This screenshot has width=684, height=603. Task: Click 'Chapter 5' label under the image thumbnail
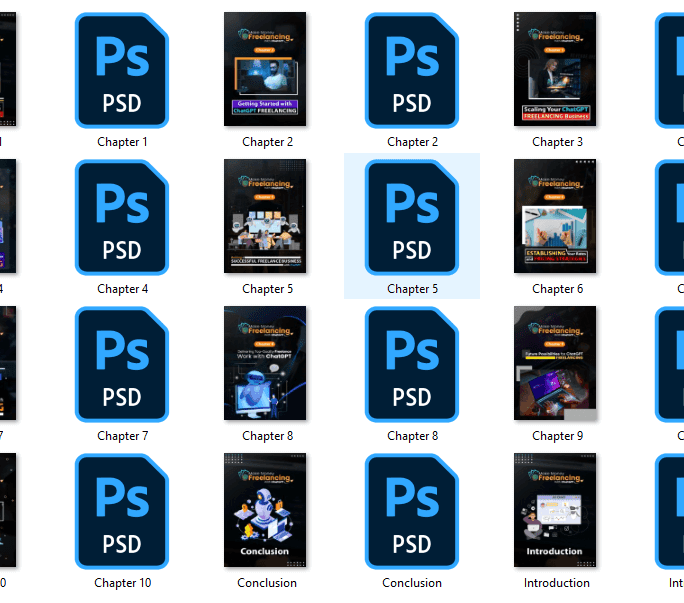(x=267, y=289)
